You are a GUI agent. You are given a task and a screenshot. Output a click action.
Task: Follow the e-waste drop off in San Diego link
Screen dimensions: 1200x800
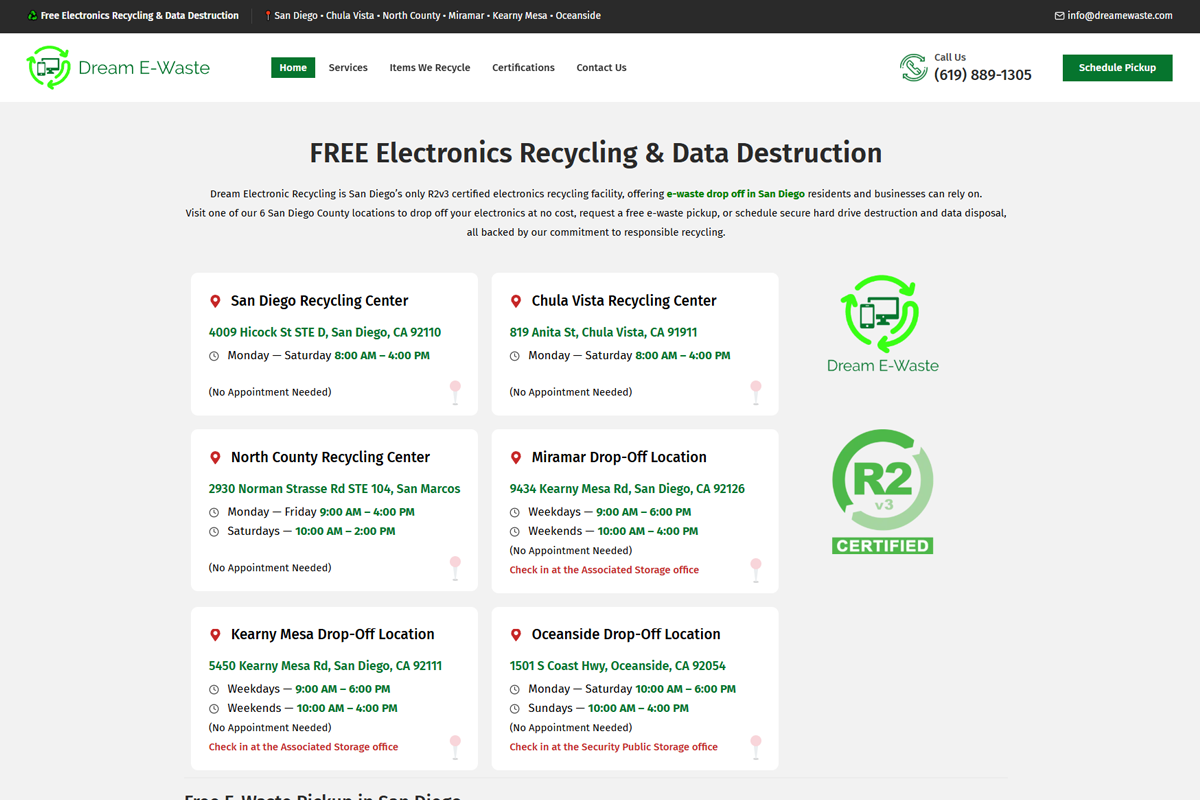click(x=736, y=194)
